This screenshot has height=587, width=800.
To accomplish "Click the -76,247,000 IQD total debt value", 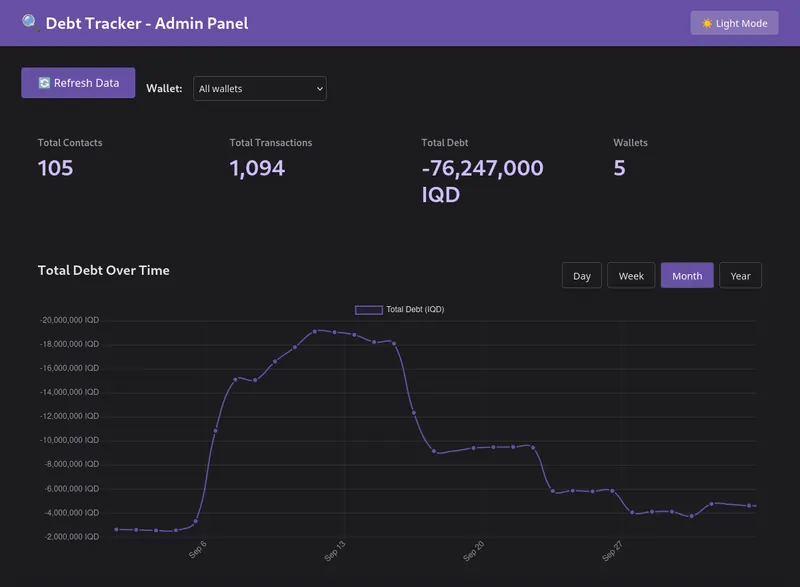I will tap(483, 181).
